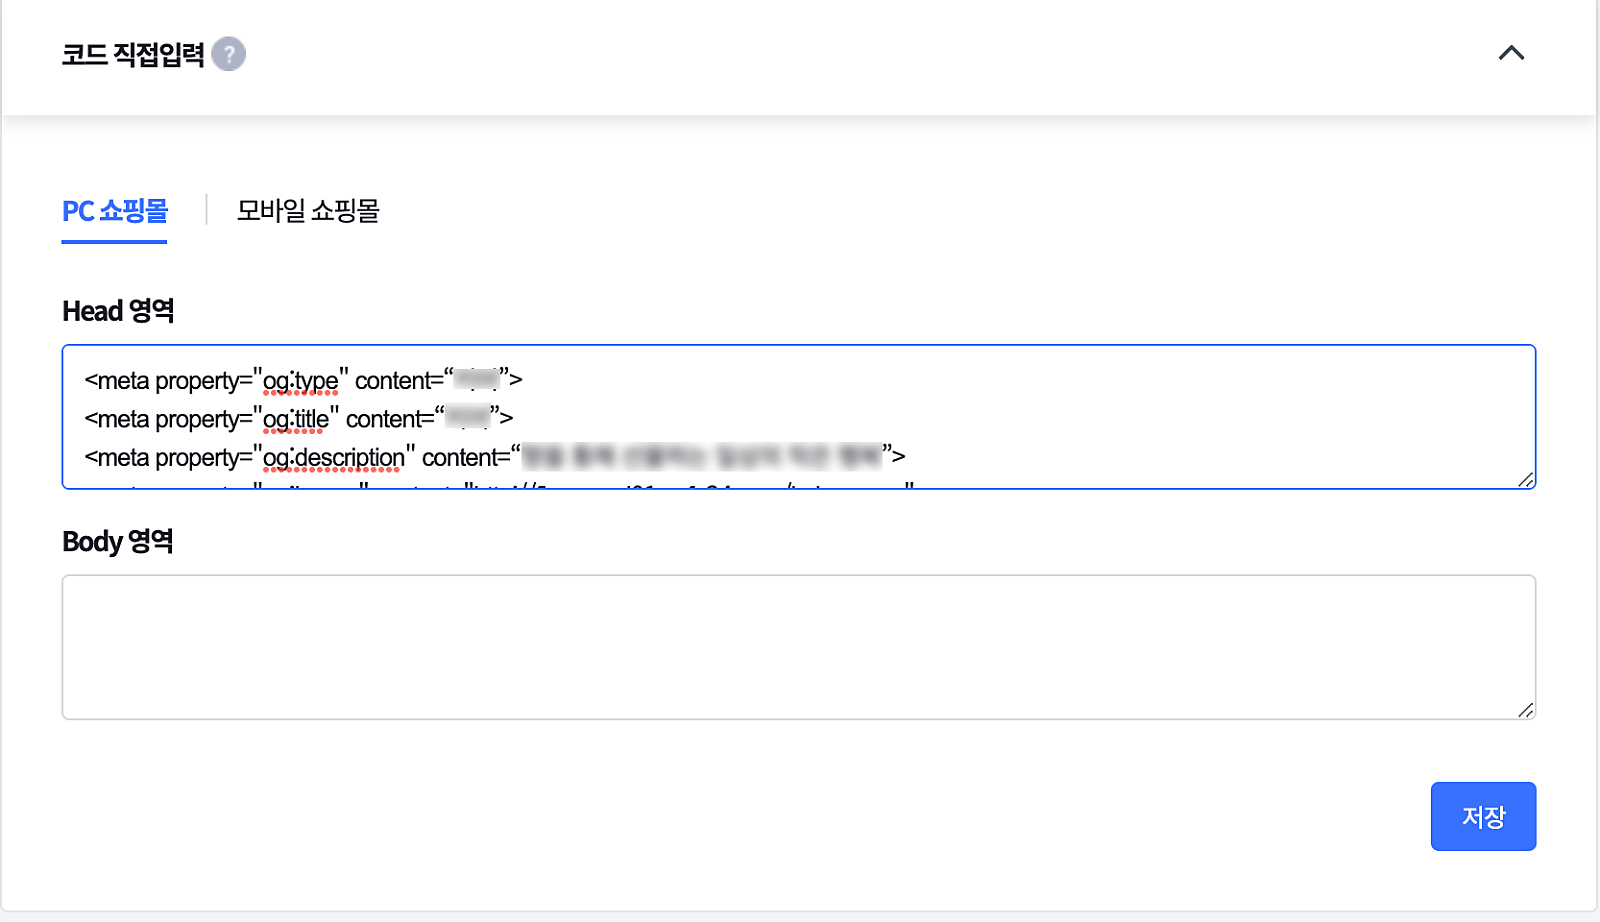This screenshot has width=1600, height=922.
Task: Click the og:type word in Head code
Action: click(x=300, y=381)
